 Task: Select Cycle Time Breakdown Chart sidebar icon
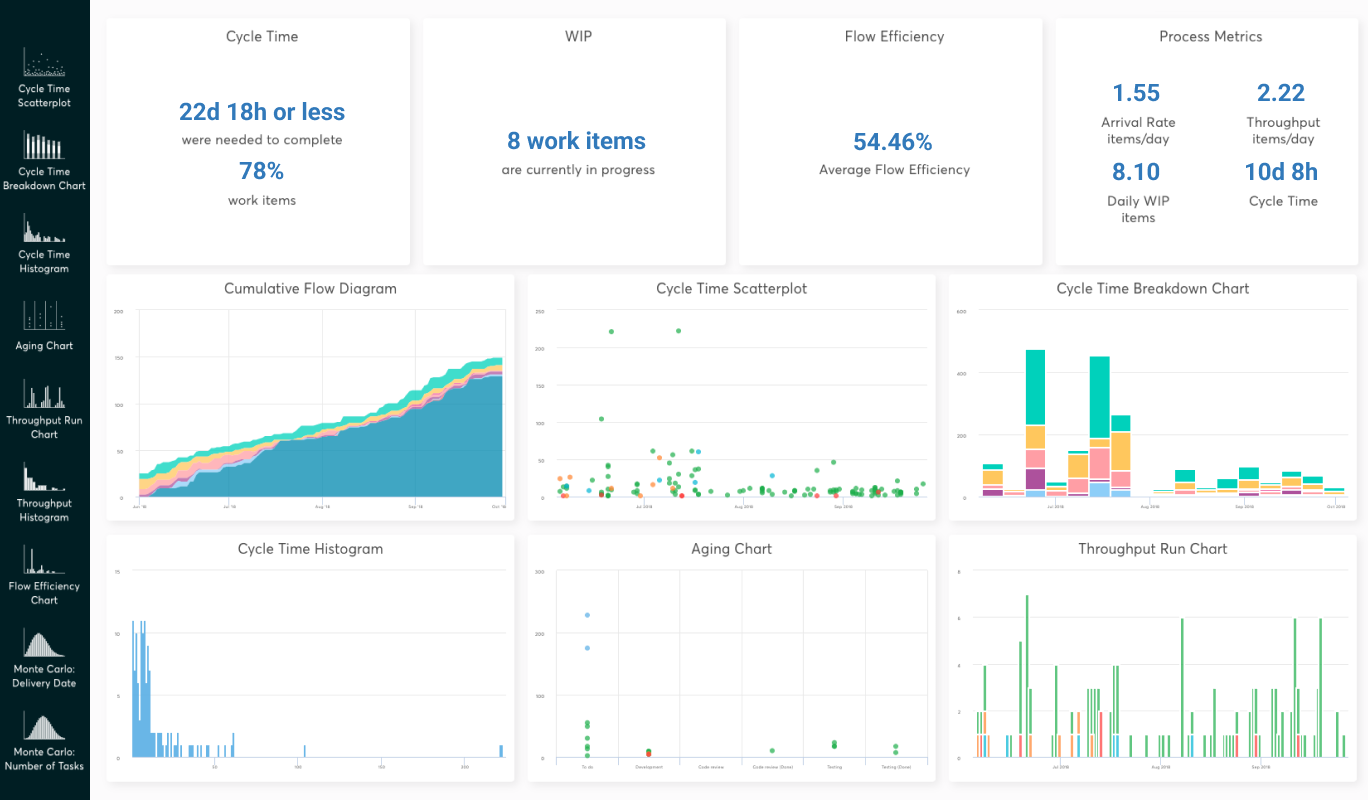[44, 148]
